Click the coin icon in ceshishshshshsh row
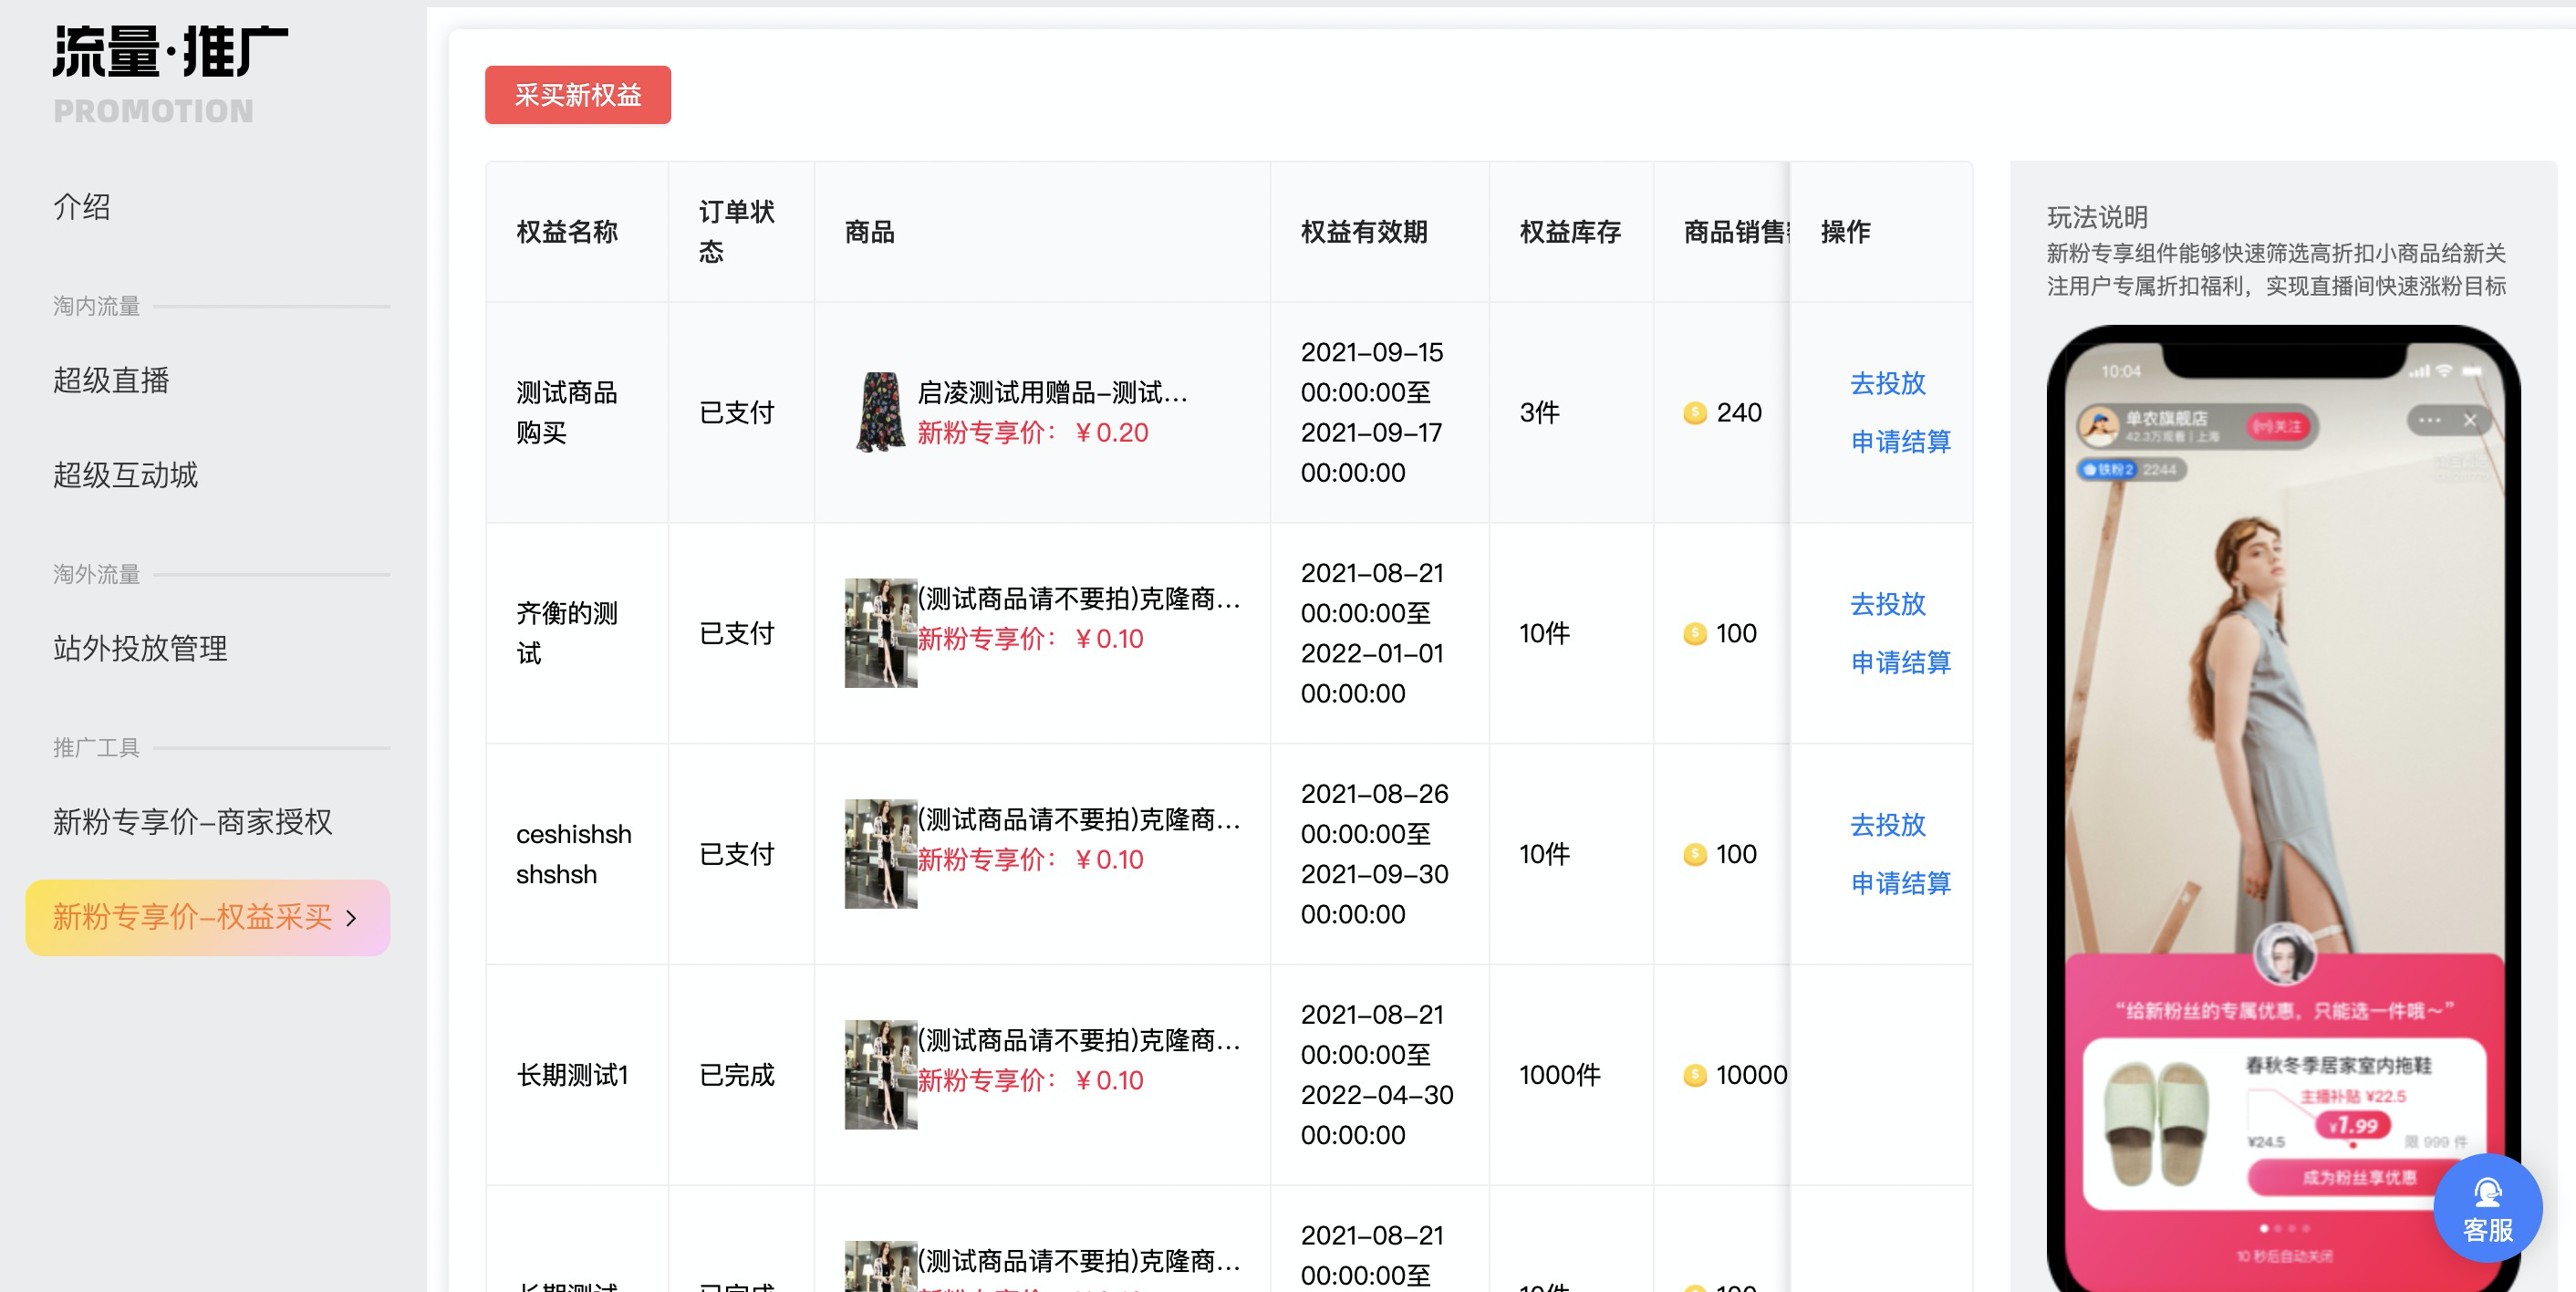 (x=1694, y=855)
